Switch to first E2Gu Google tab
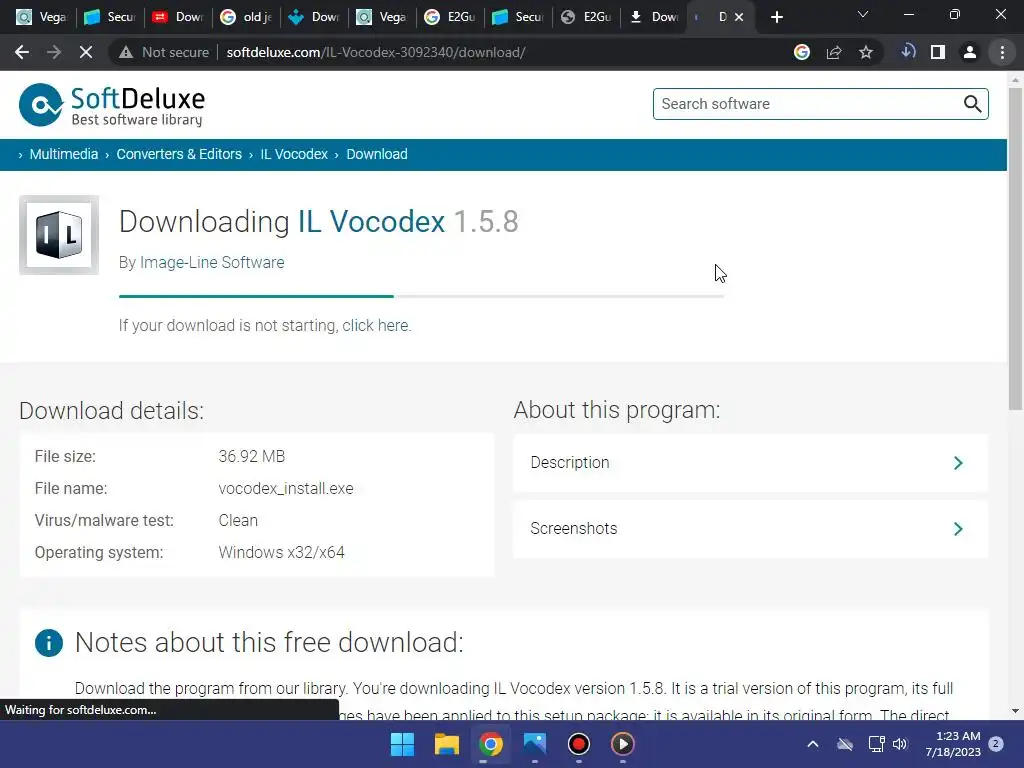Viewport: 1024px width, 768px height. click(450, 17)
